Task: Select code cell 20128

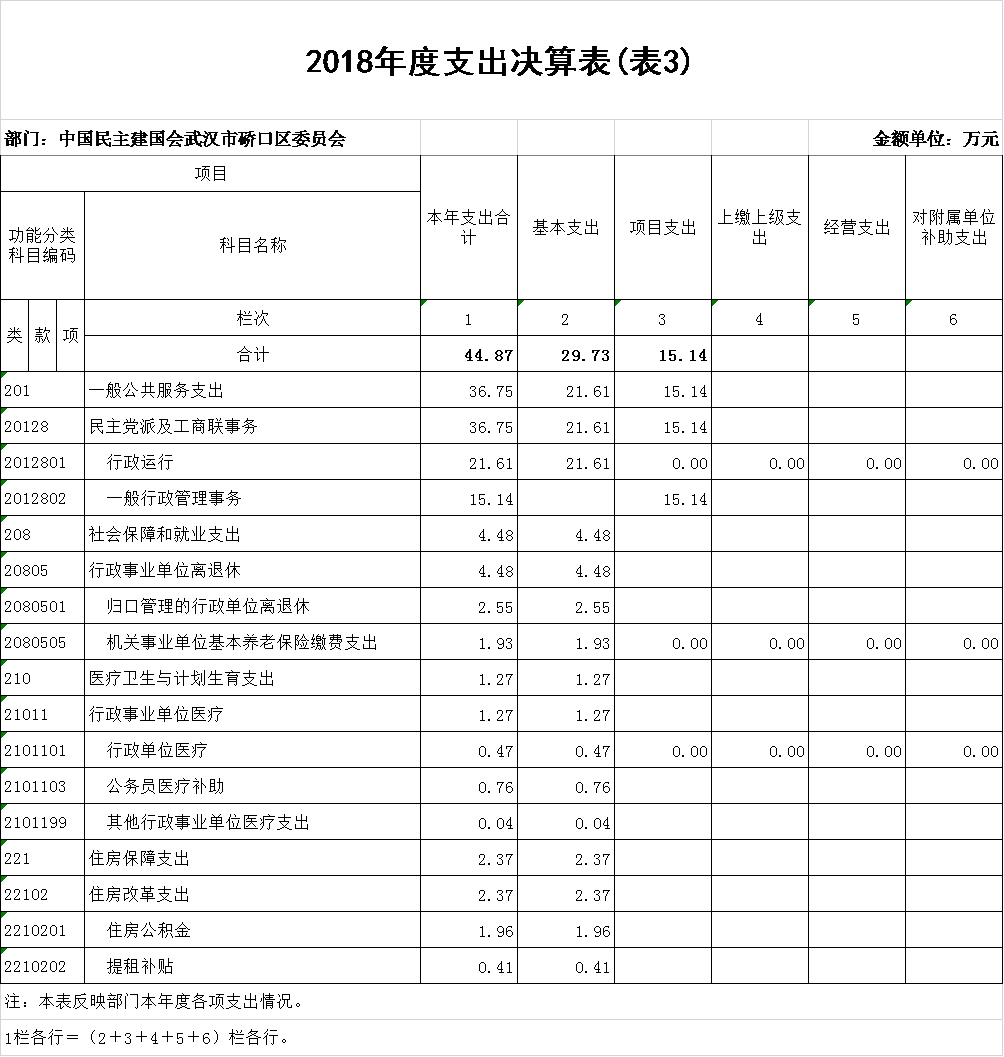Action: click(x=42, y=427)
